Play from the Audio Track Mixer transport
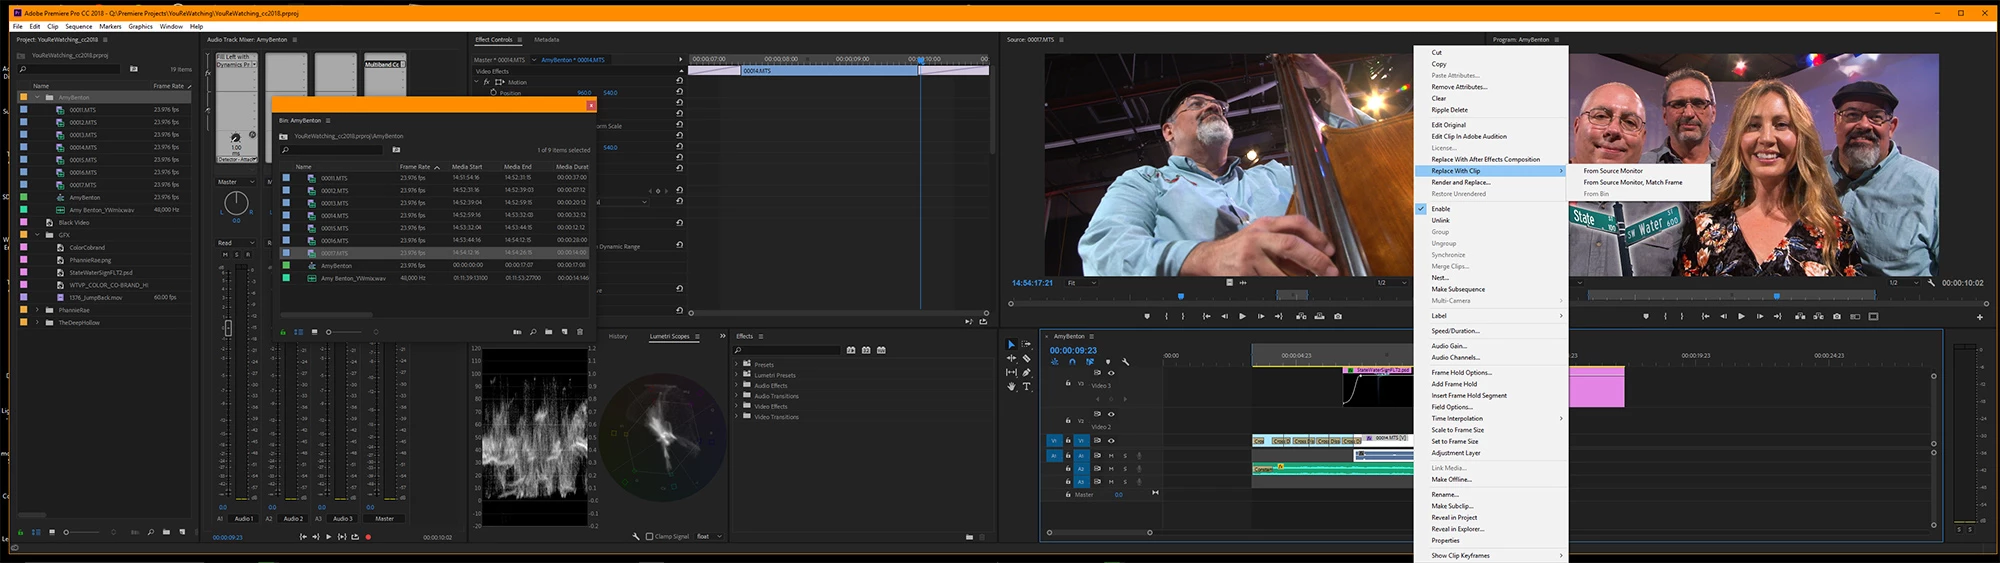 329,537
